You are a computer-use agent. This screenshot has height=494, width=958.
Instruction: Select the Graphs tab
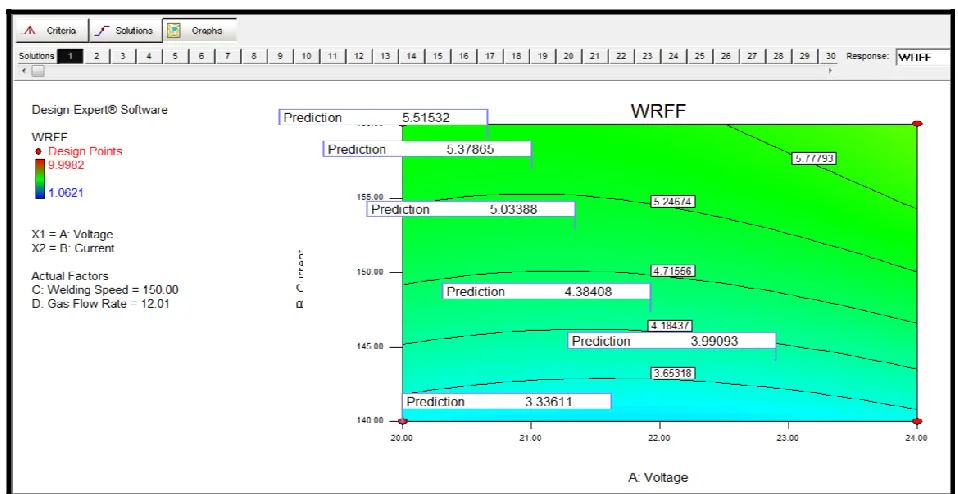point(199,30)
